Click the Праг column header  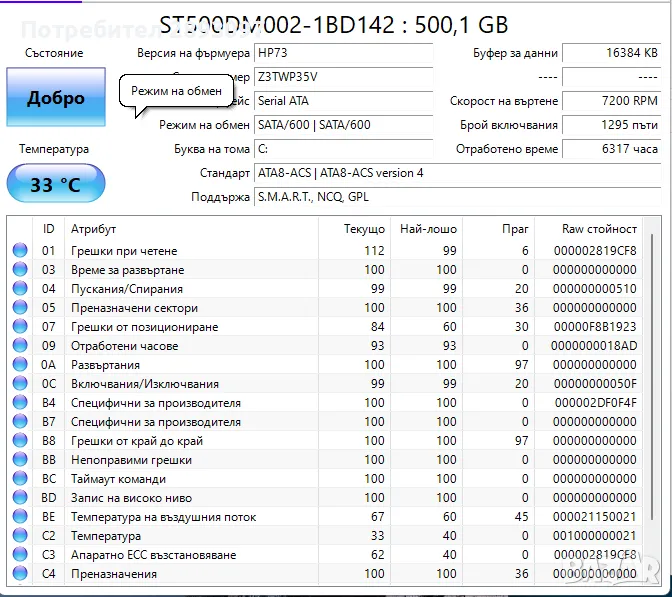(515, 229)
